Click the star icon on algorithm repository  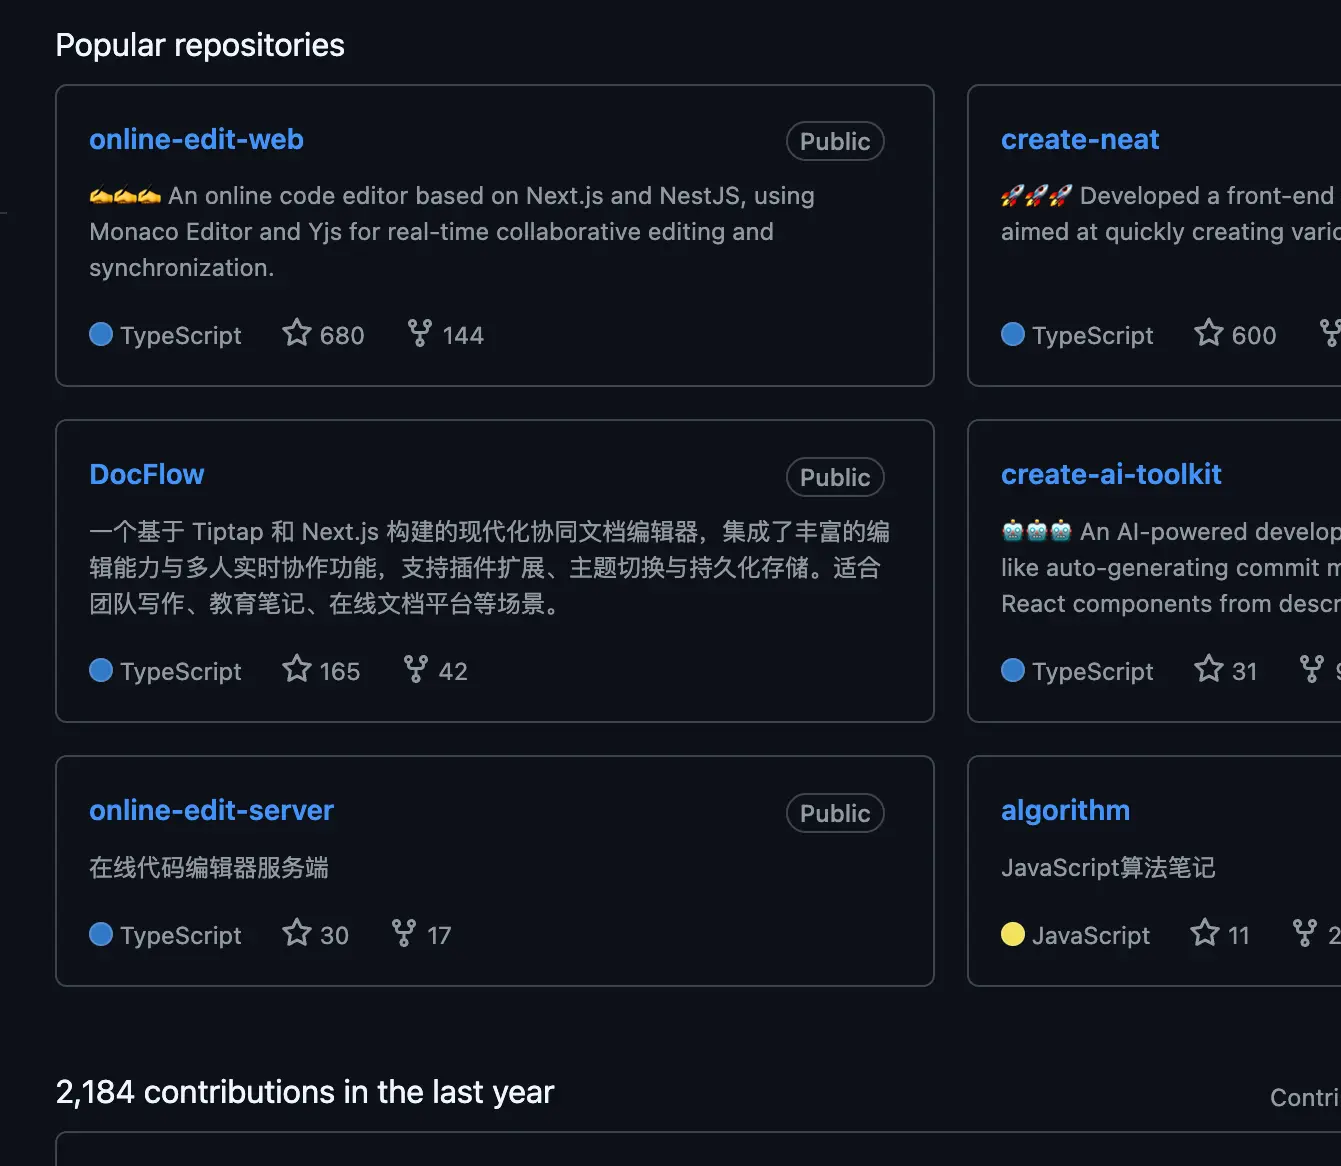pyautogui.click(x=1205, y=933)
